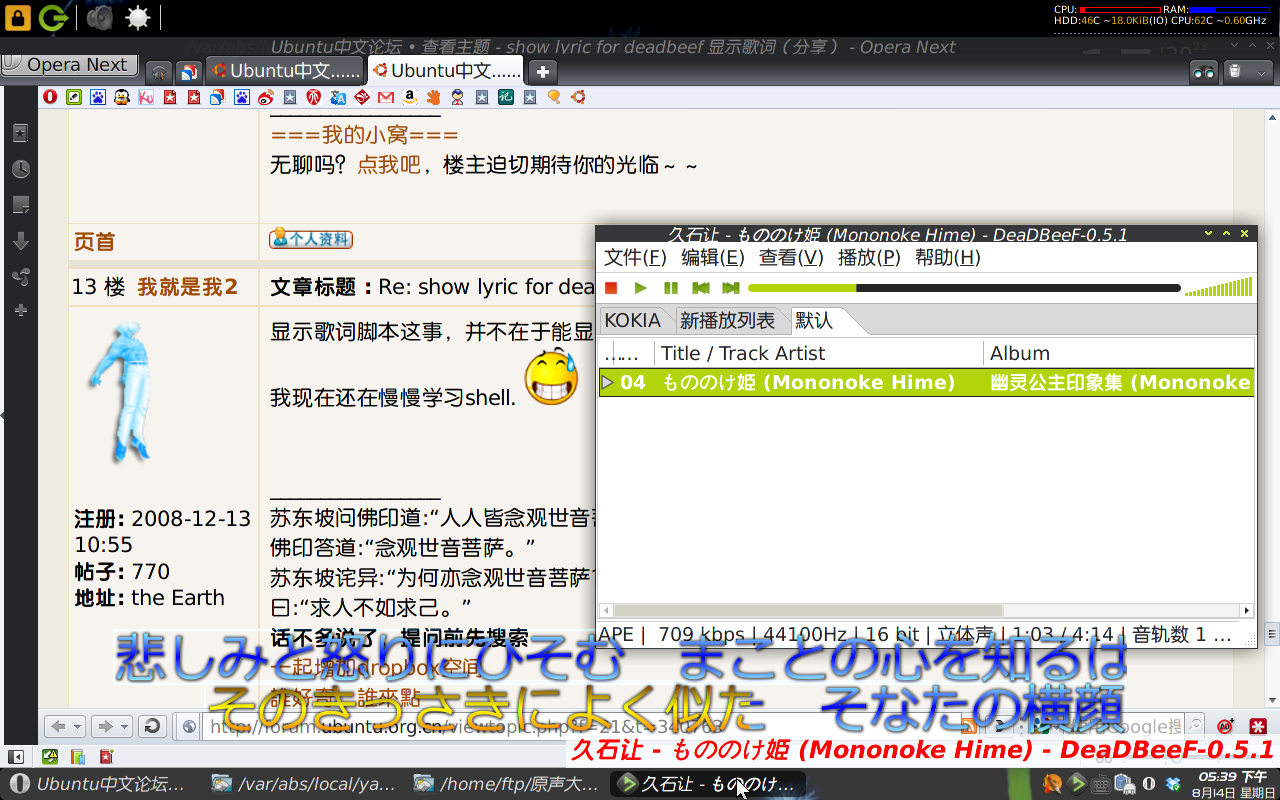The image size is (1280, 800).
Task: Reload the page in Opera
Action: tap(151, 726)
